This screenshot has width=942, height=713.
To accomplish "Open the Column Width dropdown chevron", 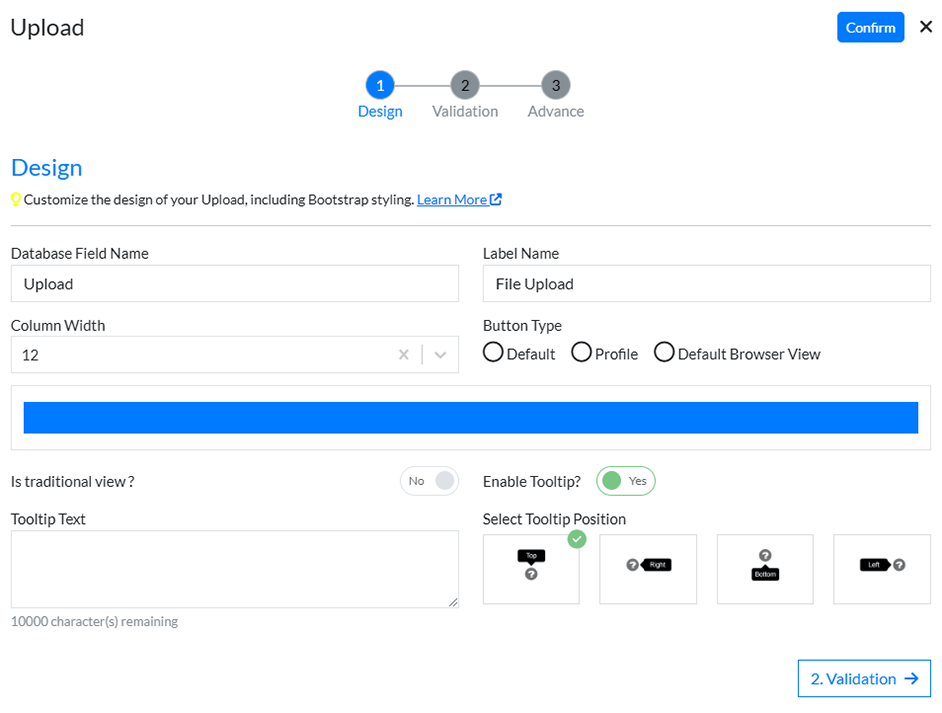I will [x=440, y=354].
